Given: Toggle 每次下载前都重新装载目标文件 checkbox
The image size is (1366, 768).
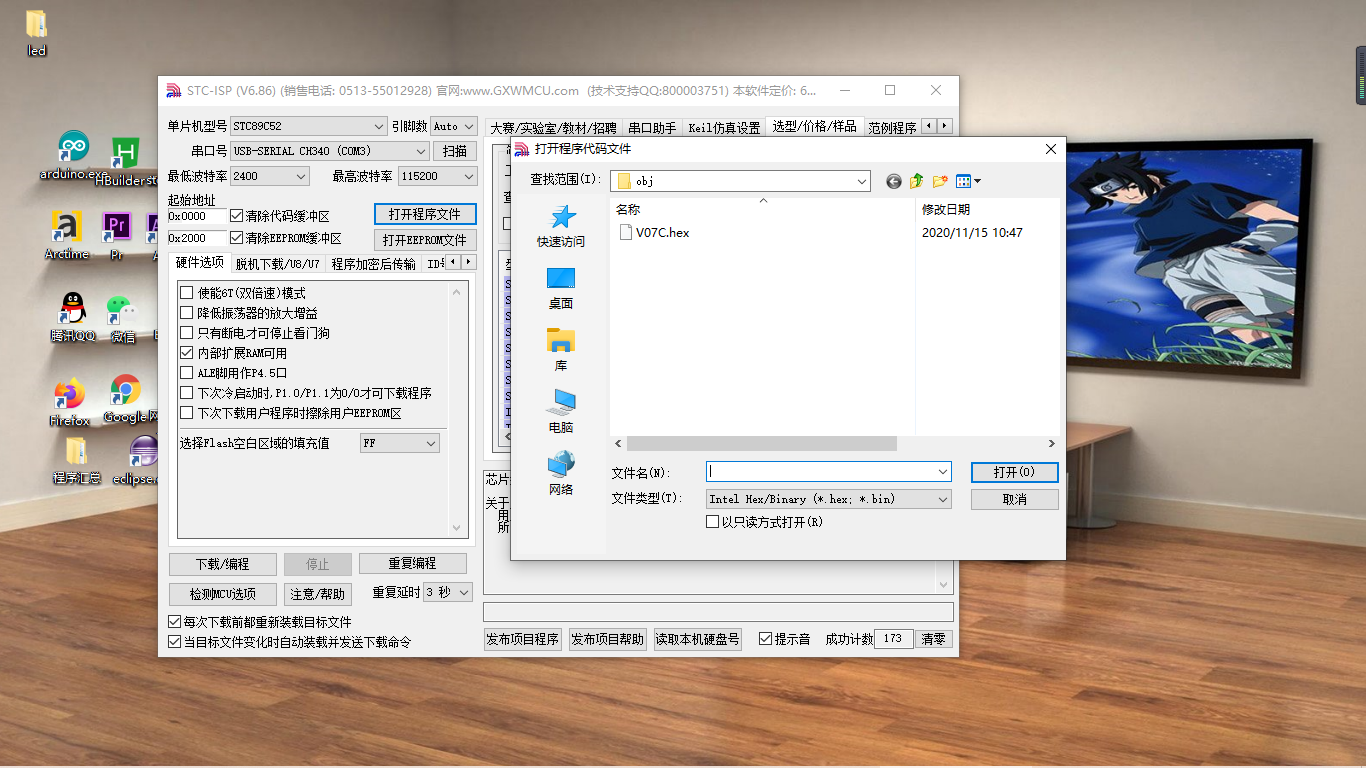Looking at the screenshot, I should coord(175,622).
